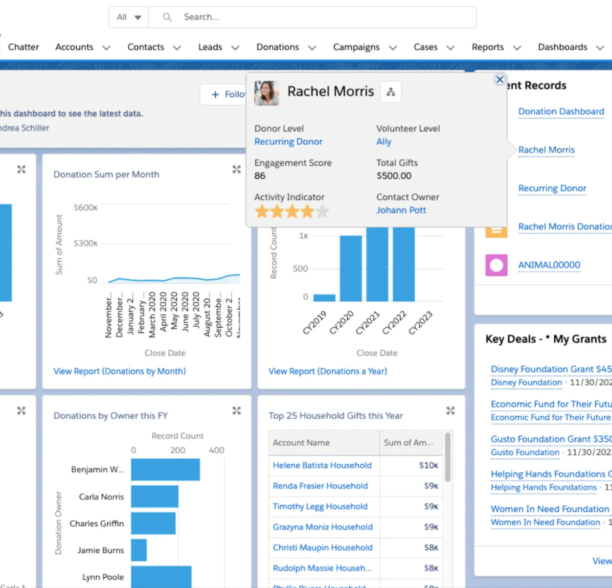Open hierarchy icon next to Rachel Morris
The image size is (612, 588).
click(x=391, y=92)
